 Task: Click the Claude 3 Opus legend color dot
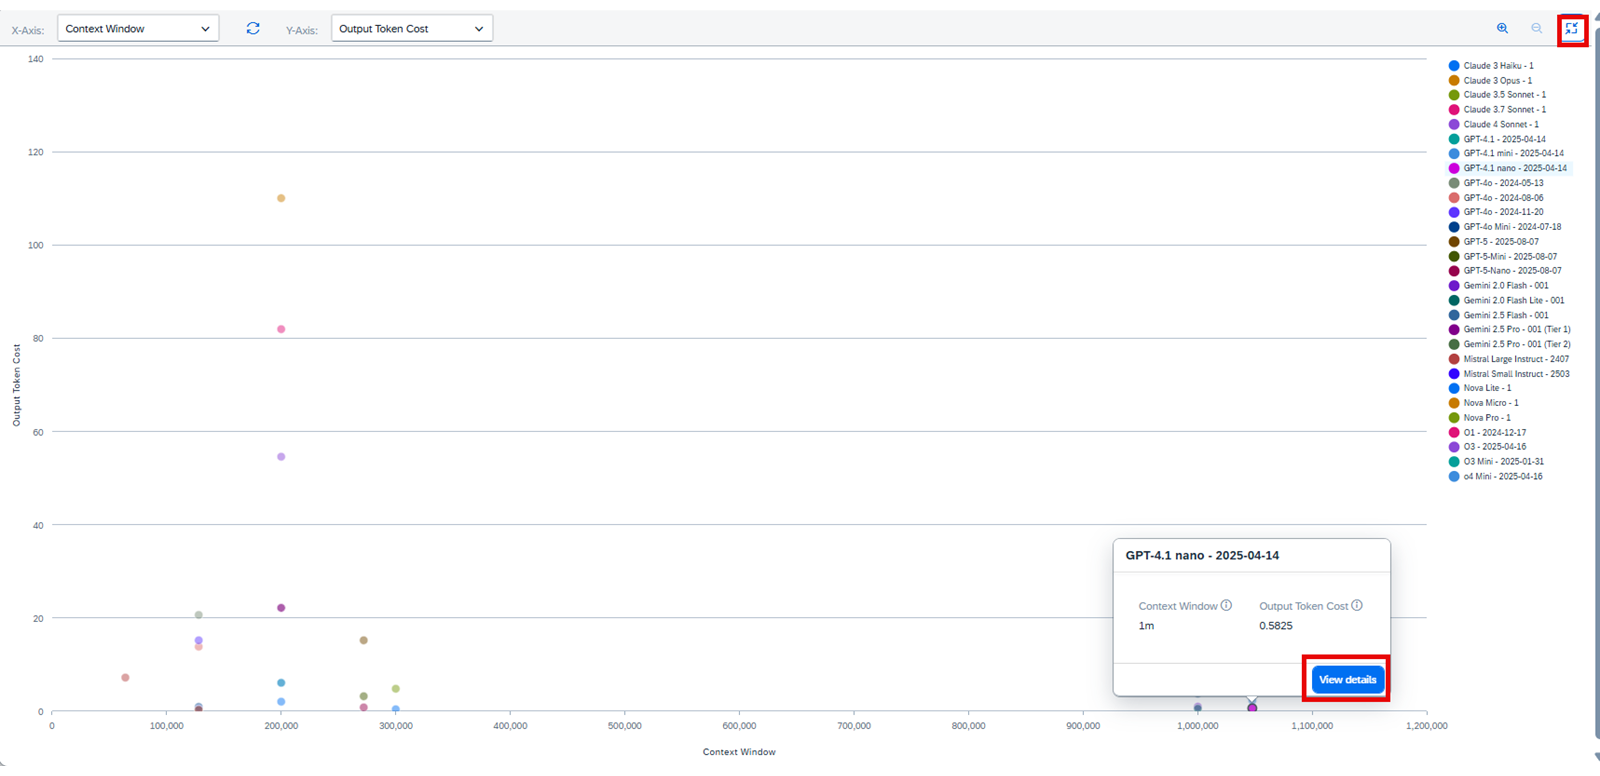1454,80
